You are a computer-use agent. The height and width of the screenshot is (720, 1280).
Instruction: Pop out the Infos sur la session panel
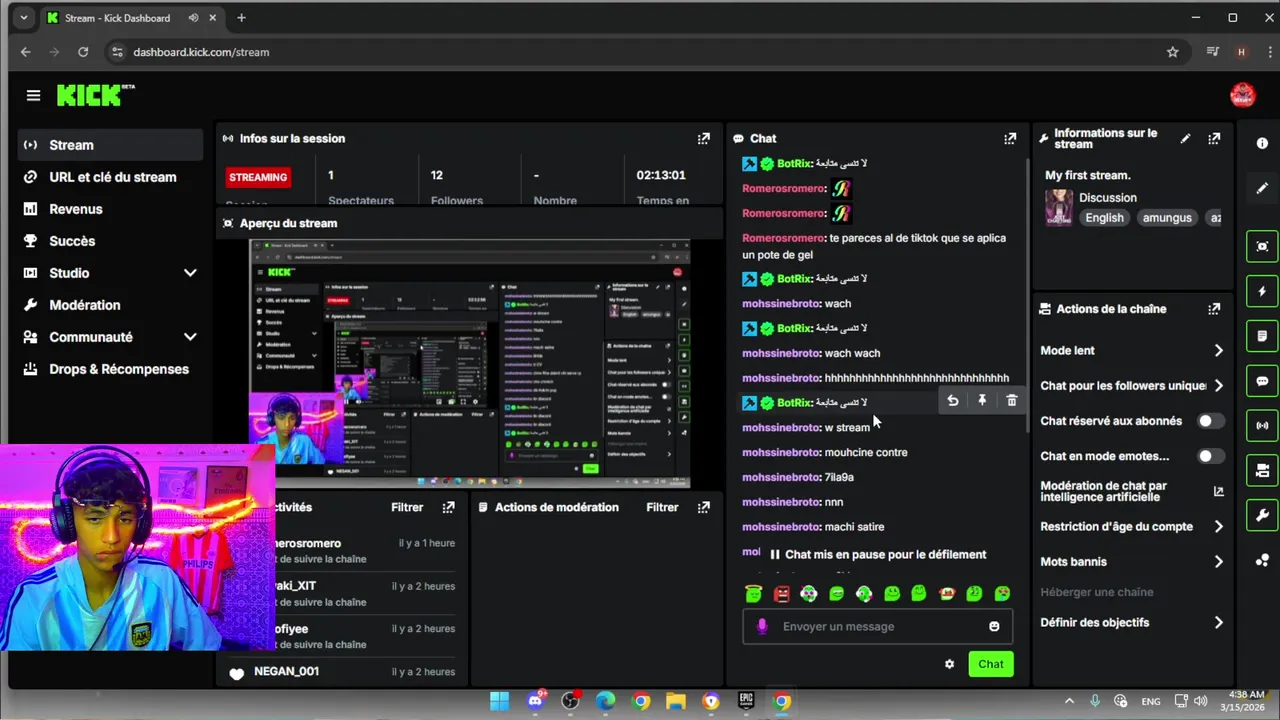pos(704,139)
